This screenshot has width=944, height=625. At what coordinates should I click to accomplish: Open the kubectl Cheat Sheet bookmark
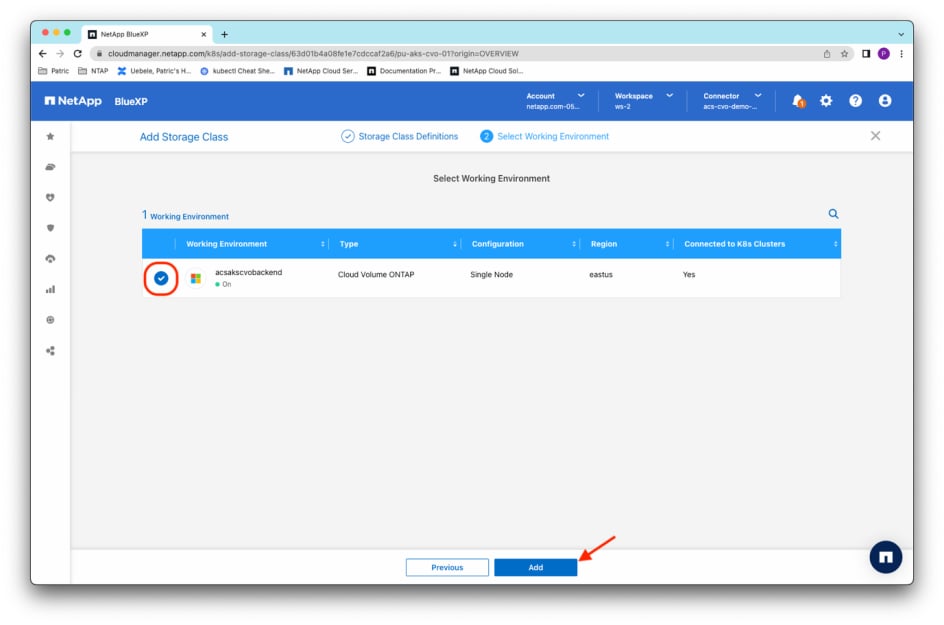pyautogui.click(x=237, y=71)
